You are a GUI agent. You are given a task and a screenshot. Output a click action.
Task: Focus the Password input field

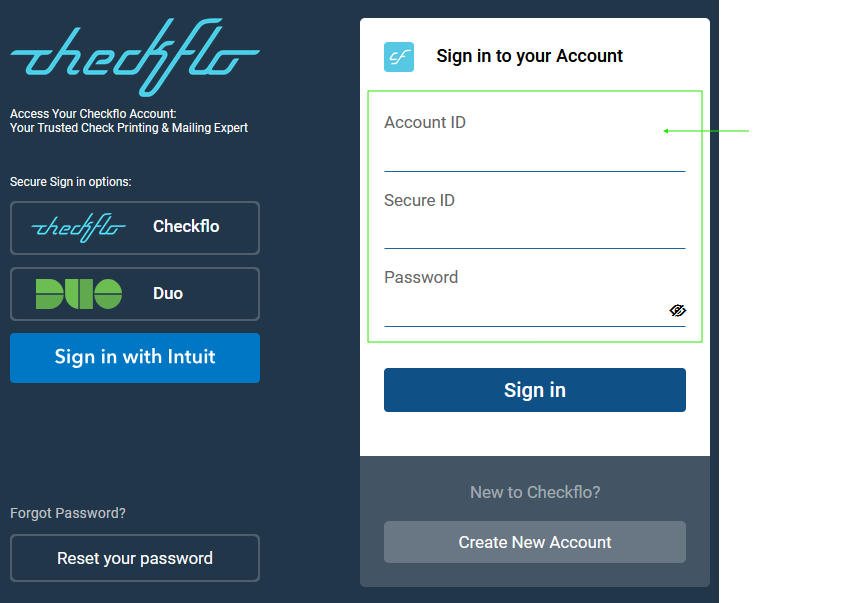tap(526, 310)
